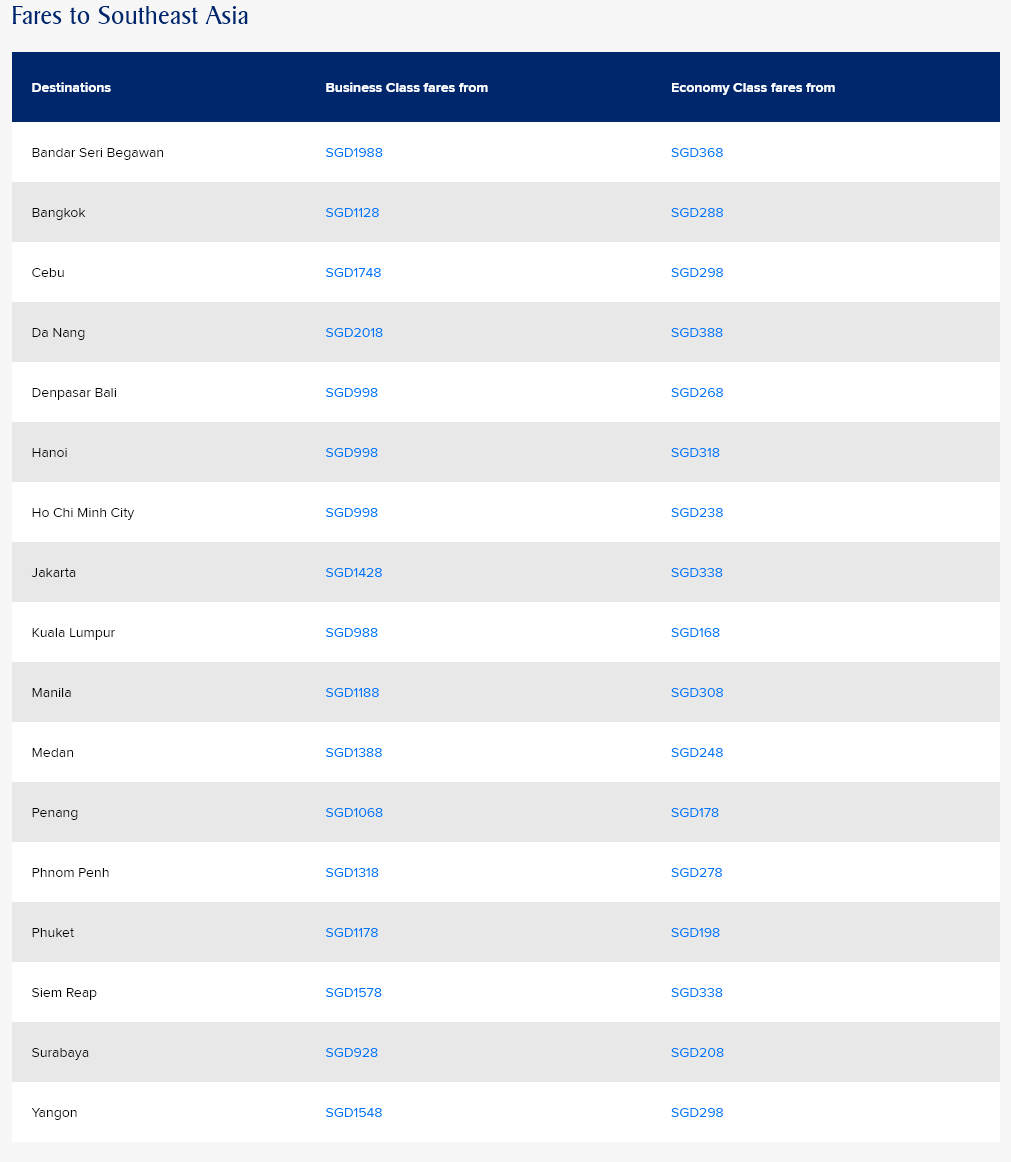Select Cebu Business Class fare SGD1748
This screenshot has width=1011, height=1162.
tap(353, 273)
